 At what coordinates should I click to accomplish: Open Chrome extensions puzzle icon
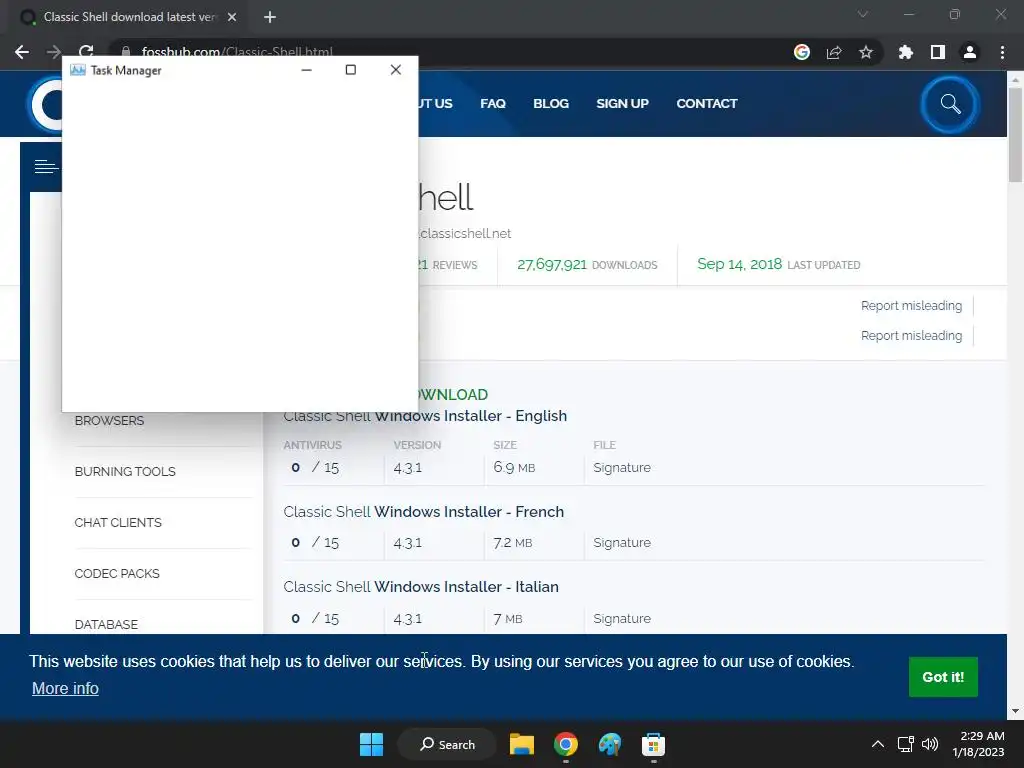906,52
